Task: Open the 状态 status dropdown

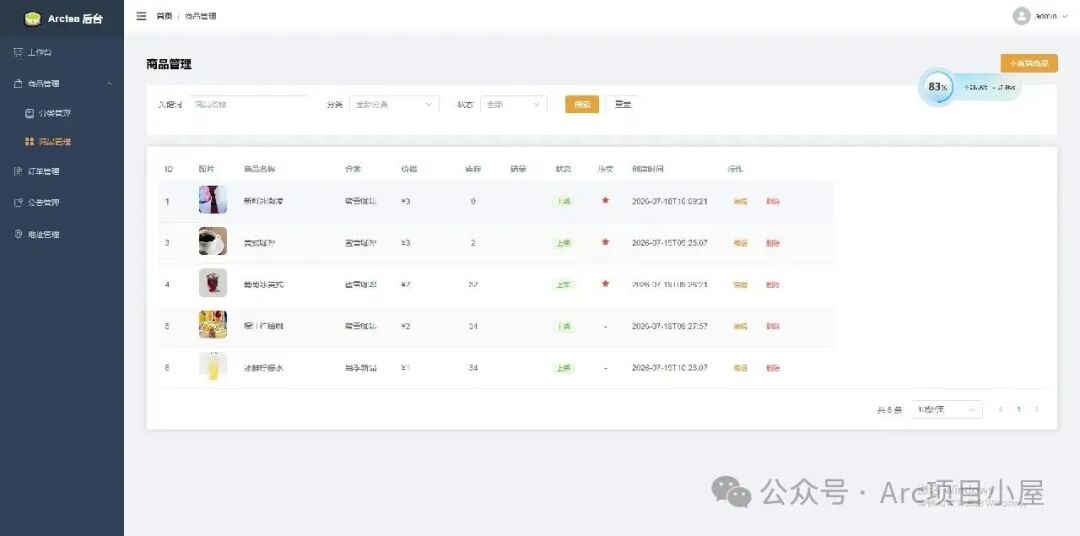Action: (x=514, y=105)
